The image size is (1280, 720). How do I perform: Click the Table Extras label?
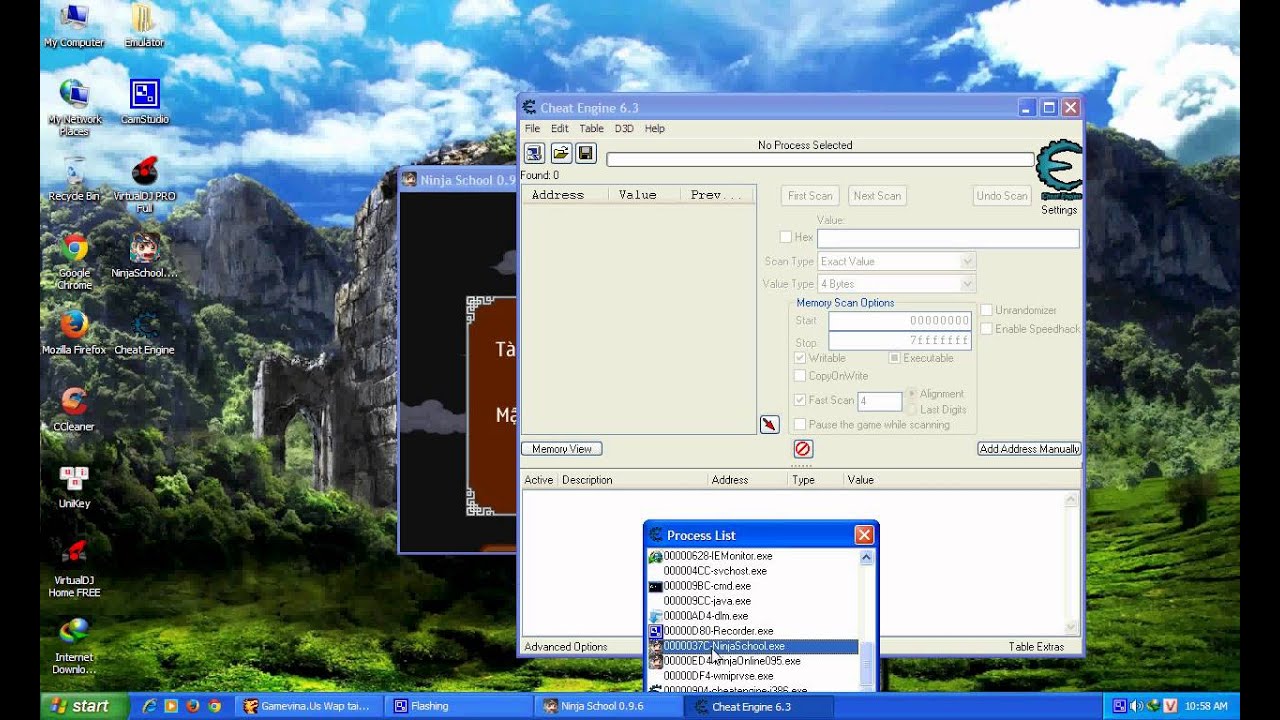point(1036,647)
